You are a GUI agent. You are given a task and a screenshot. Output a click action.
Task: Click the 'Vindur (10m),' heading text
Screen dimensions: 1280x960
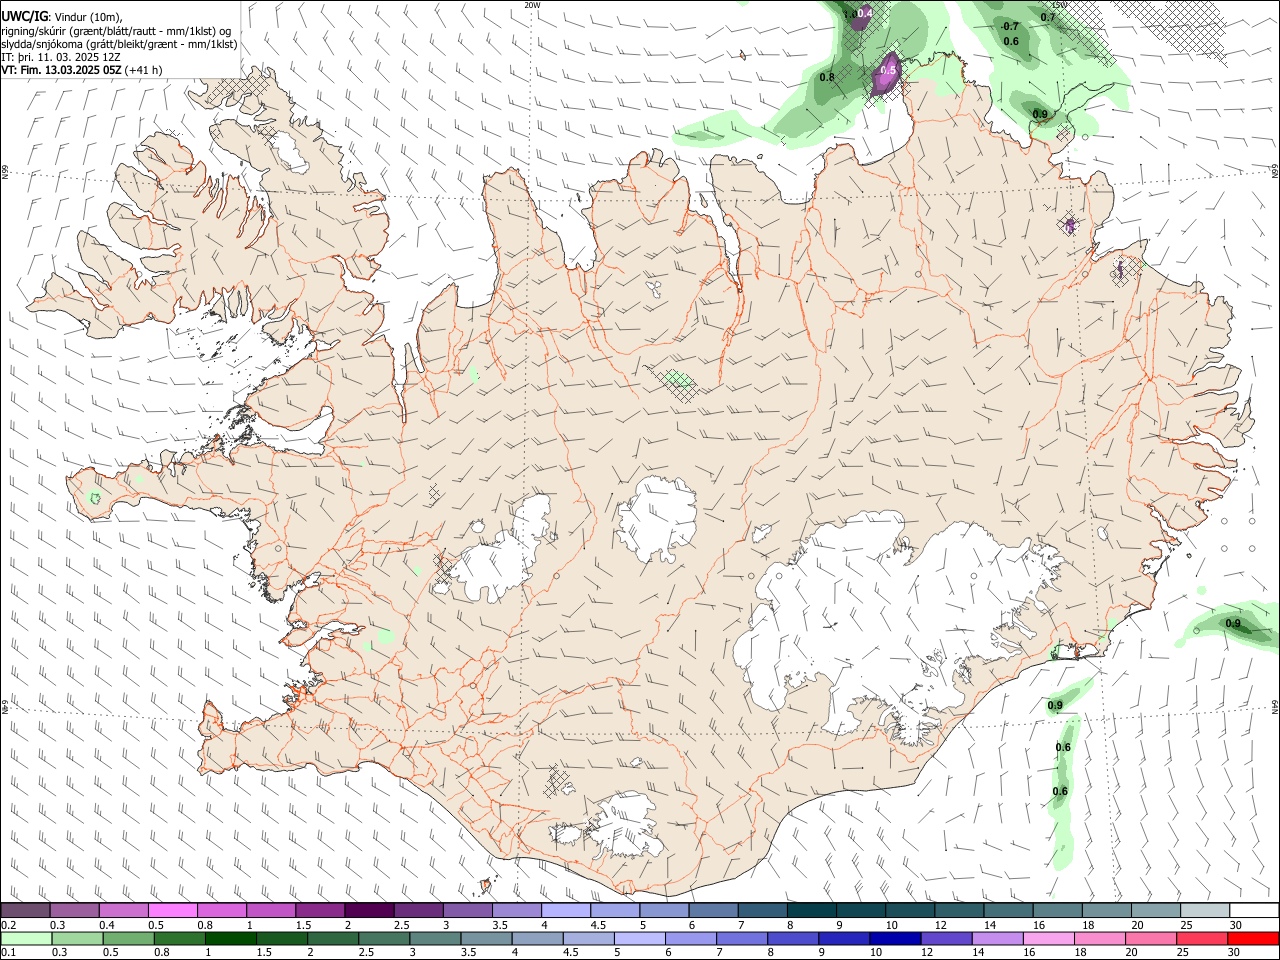click(88, 16)
